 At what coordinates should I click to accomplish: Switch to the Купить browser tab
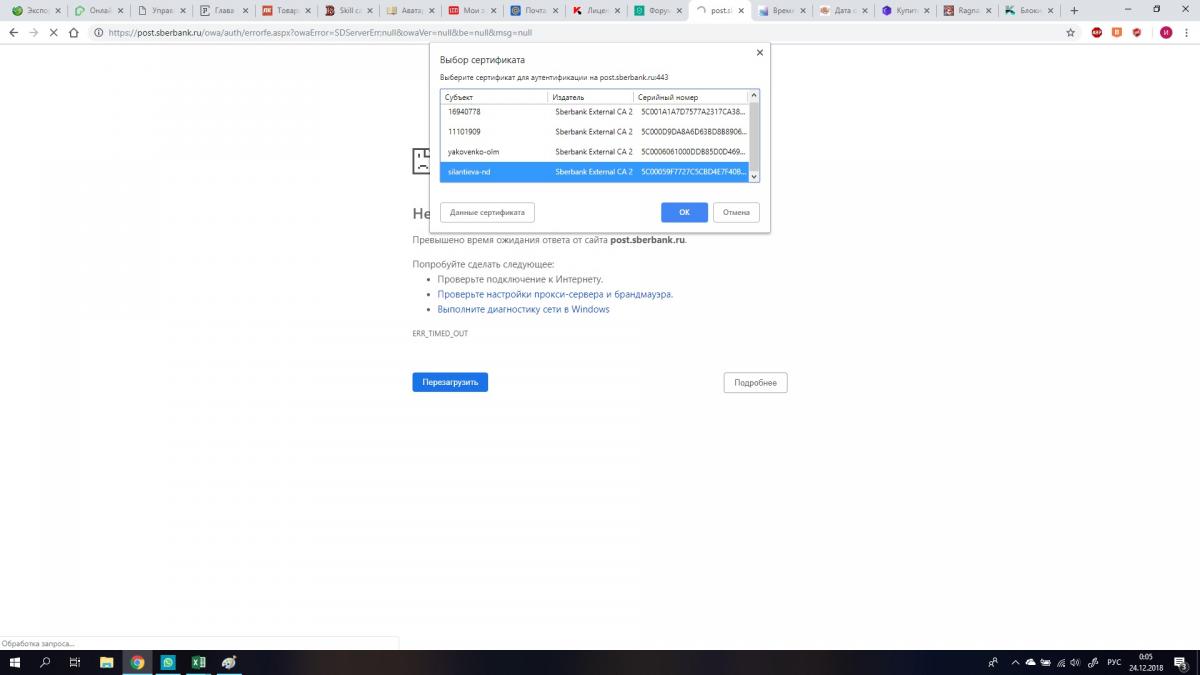tap(903, 10)
